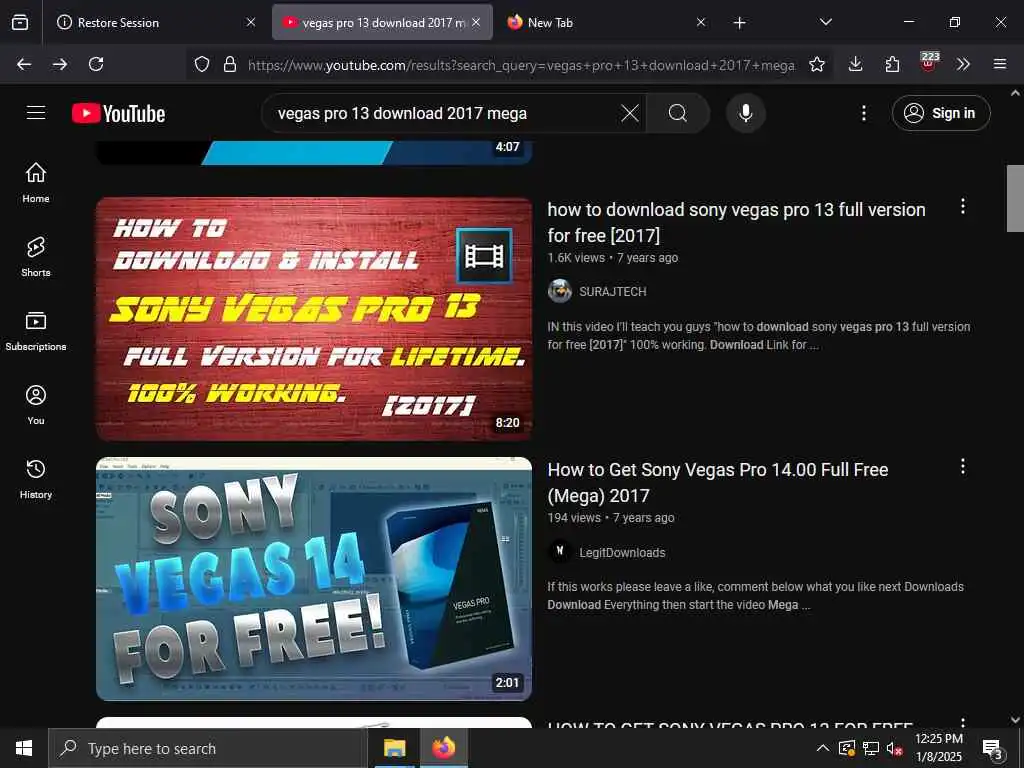The height and width of the screenshot is (768, 1024).
Task: Switch to the Restore Session tab
Action: pos(156,22)
